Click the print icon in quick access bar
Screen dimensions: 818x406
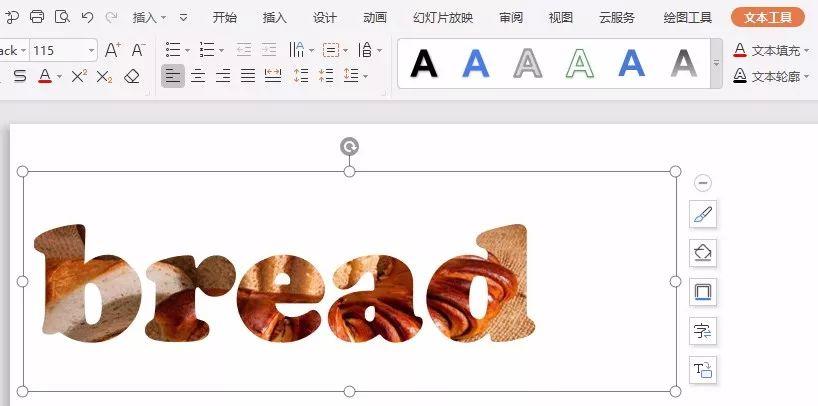(37, 17)
